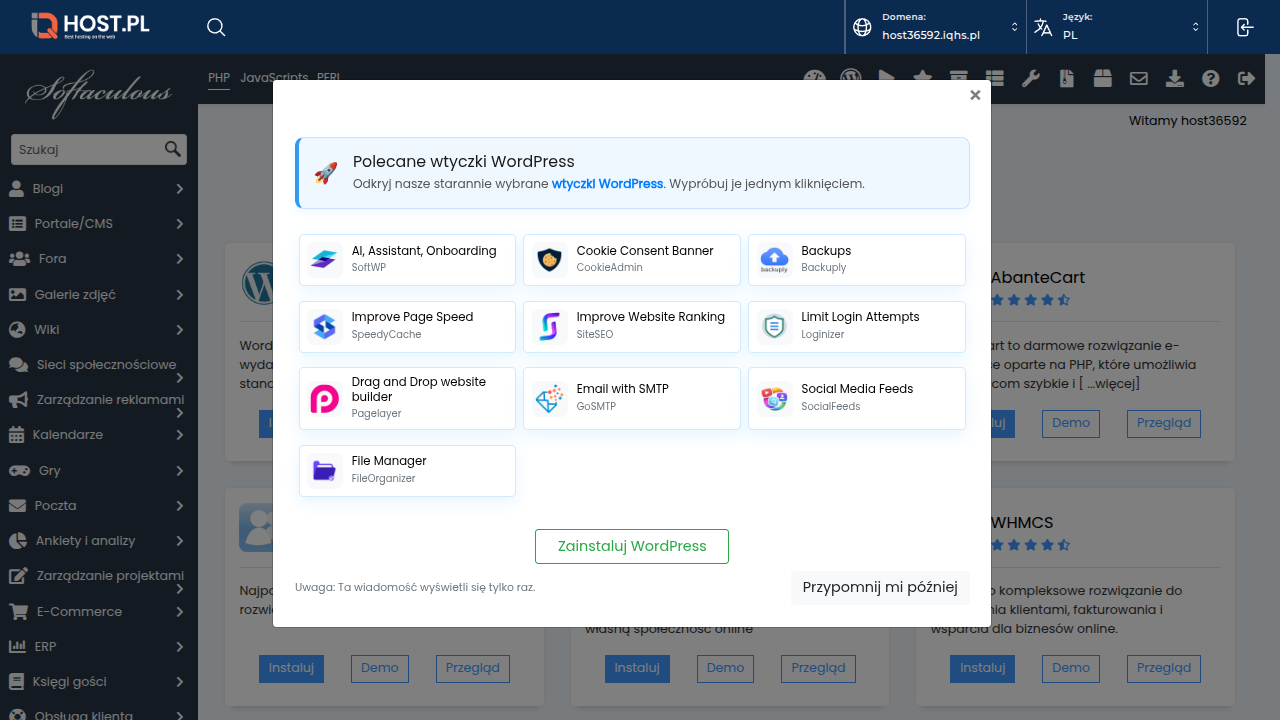1280x720 pixels.
Task: Open the help question mark icon
Action: 1211,78
